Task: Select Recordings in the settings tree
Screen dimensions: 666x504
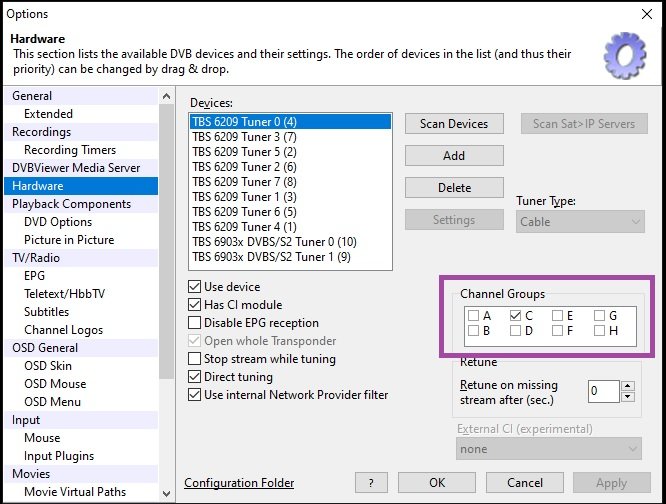Action: coord(41,132)
